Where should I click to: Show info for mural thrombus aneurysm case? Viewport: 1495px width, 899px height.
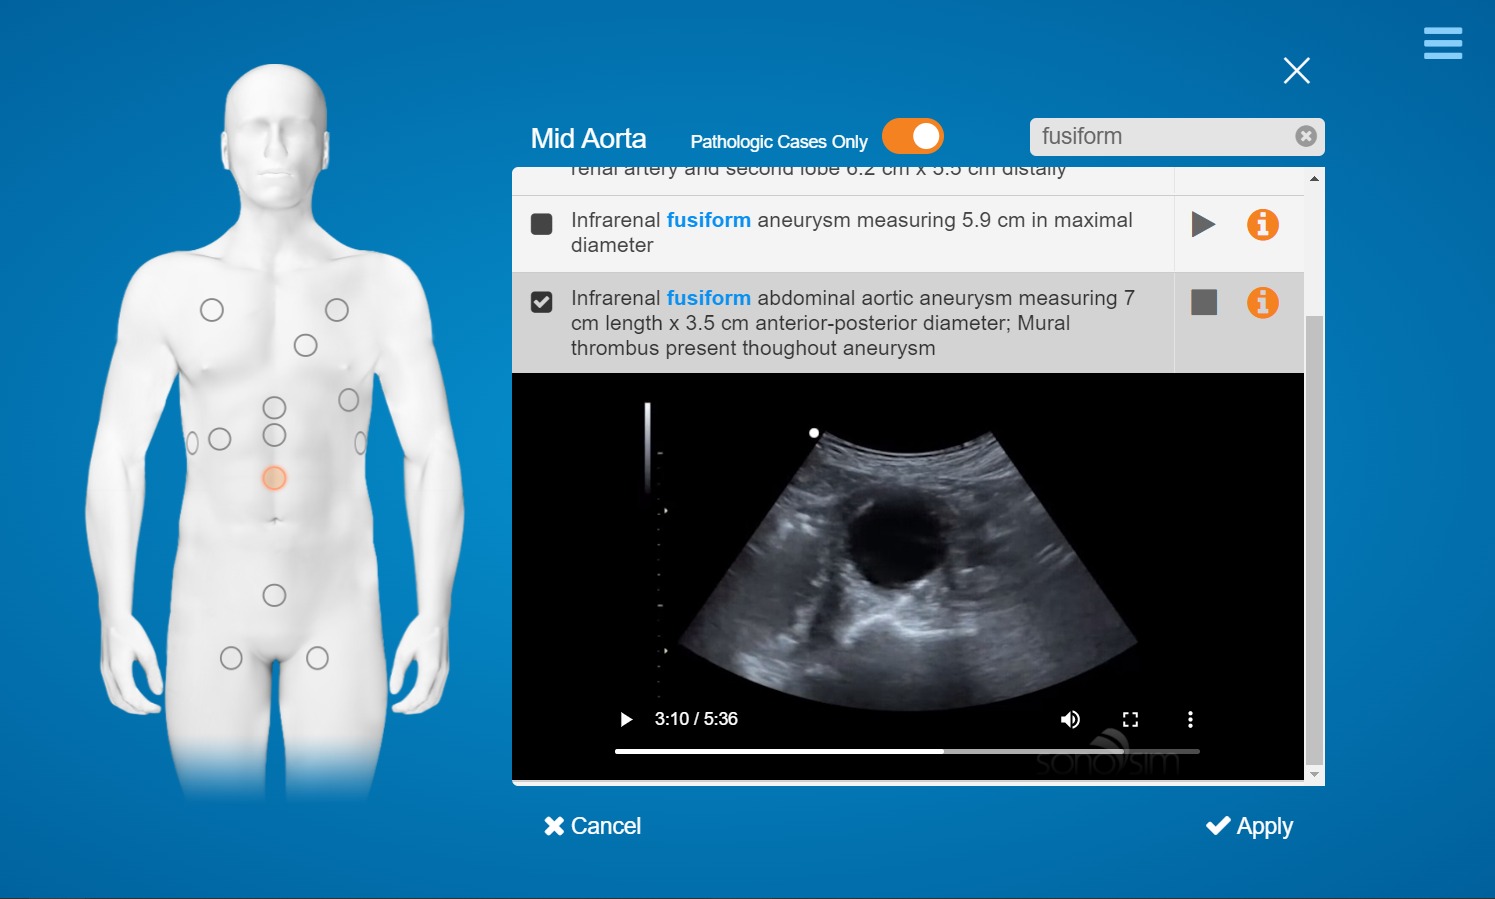coord(1262,302)
